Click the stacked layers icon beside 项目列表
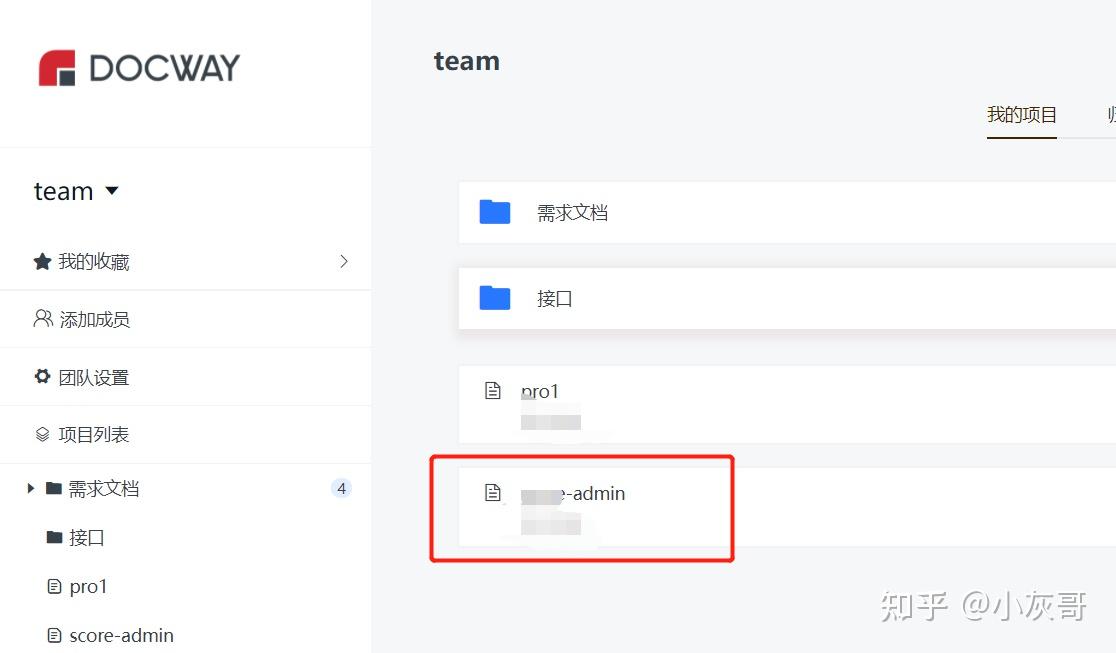 coord(41,434)
